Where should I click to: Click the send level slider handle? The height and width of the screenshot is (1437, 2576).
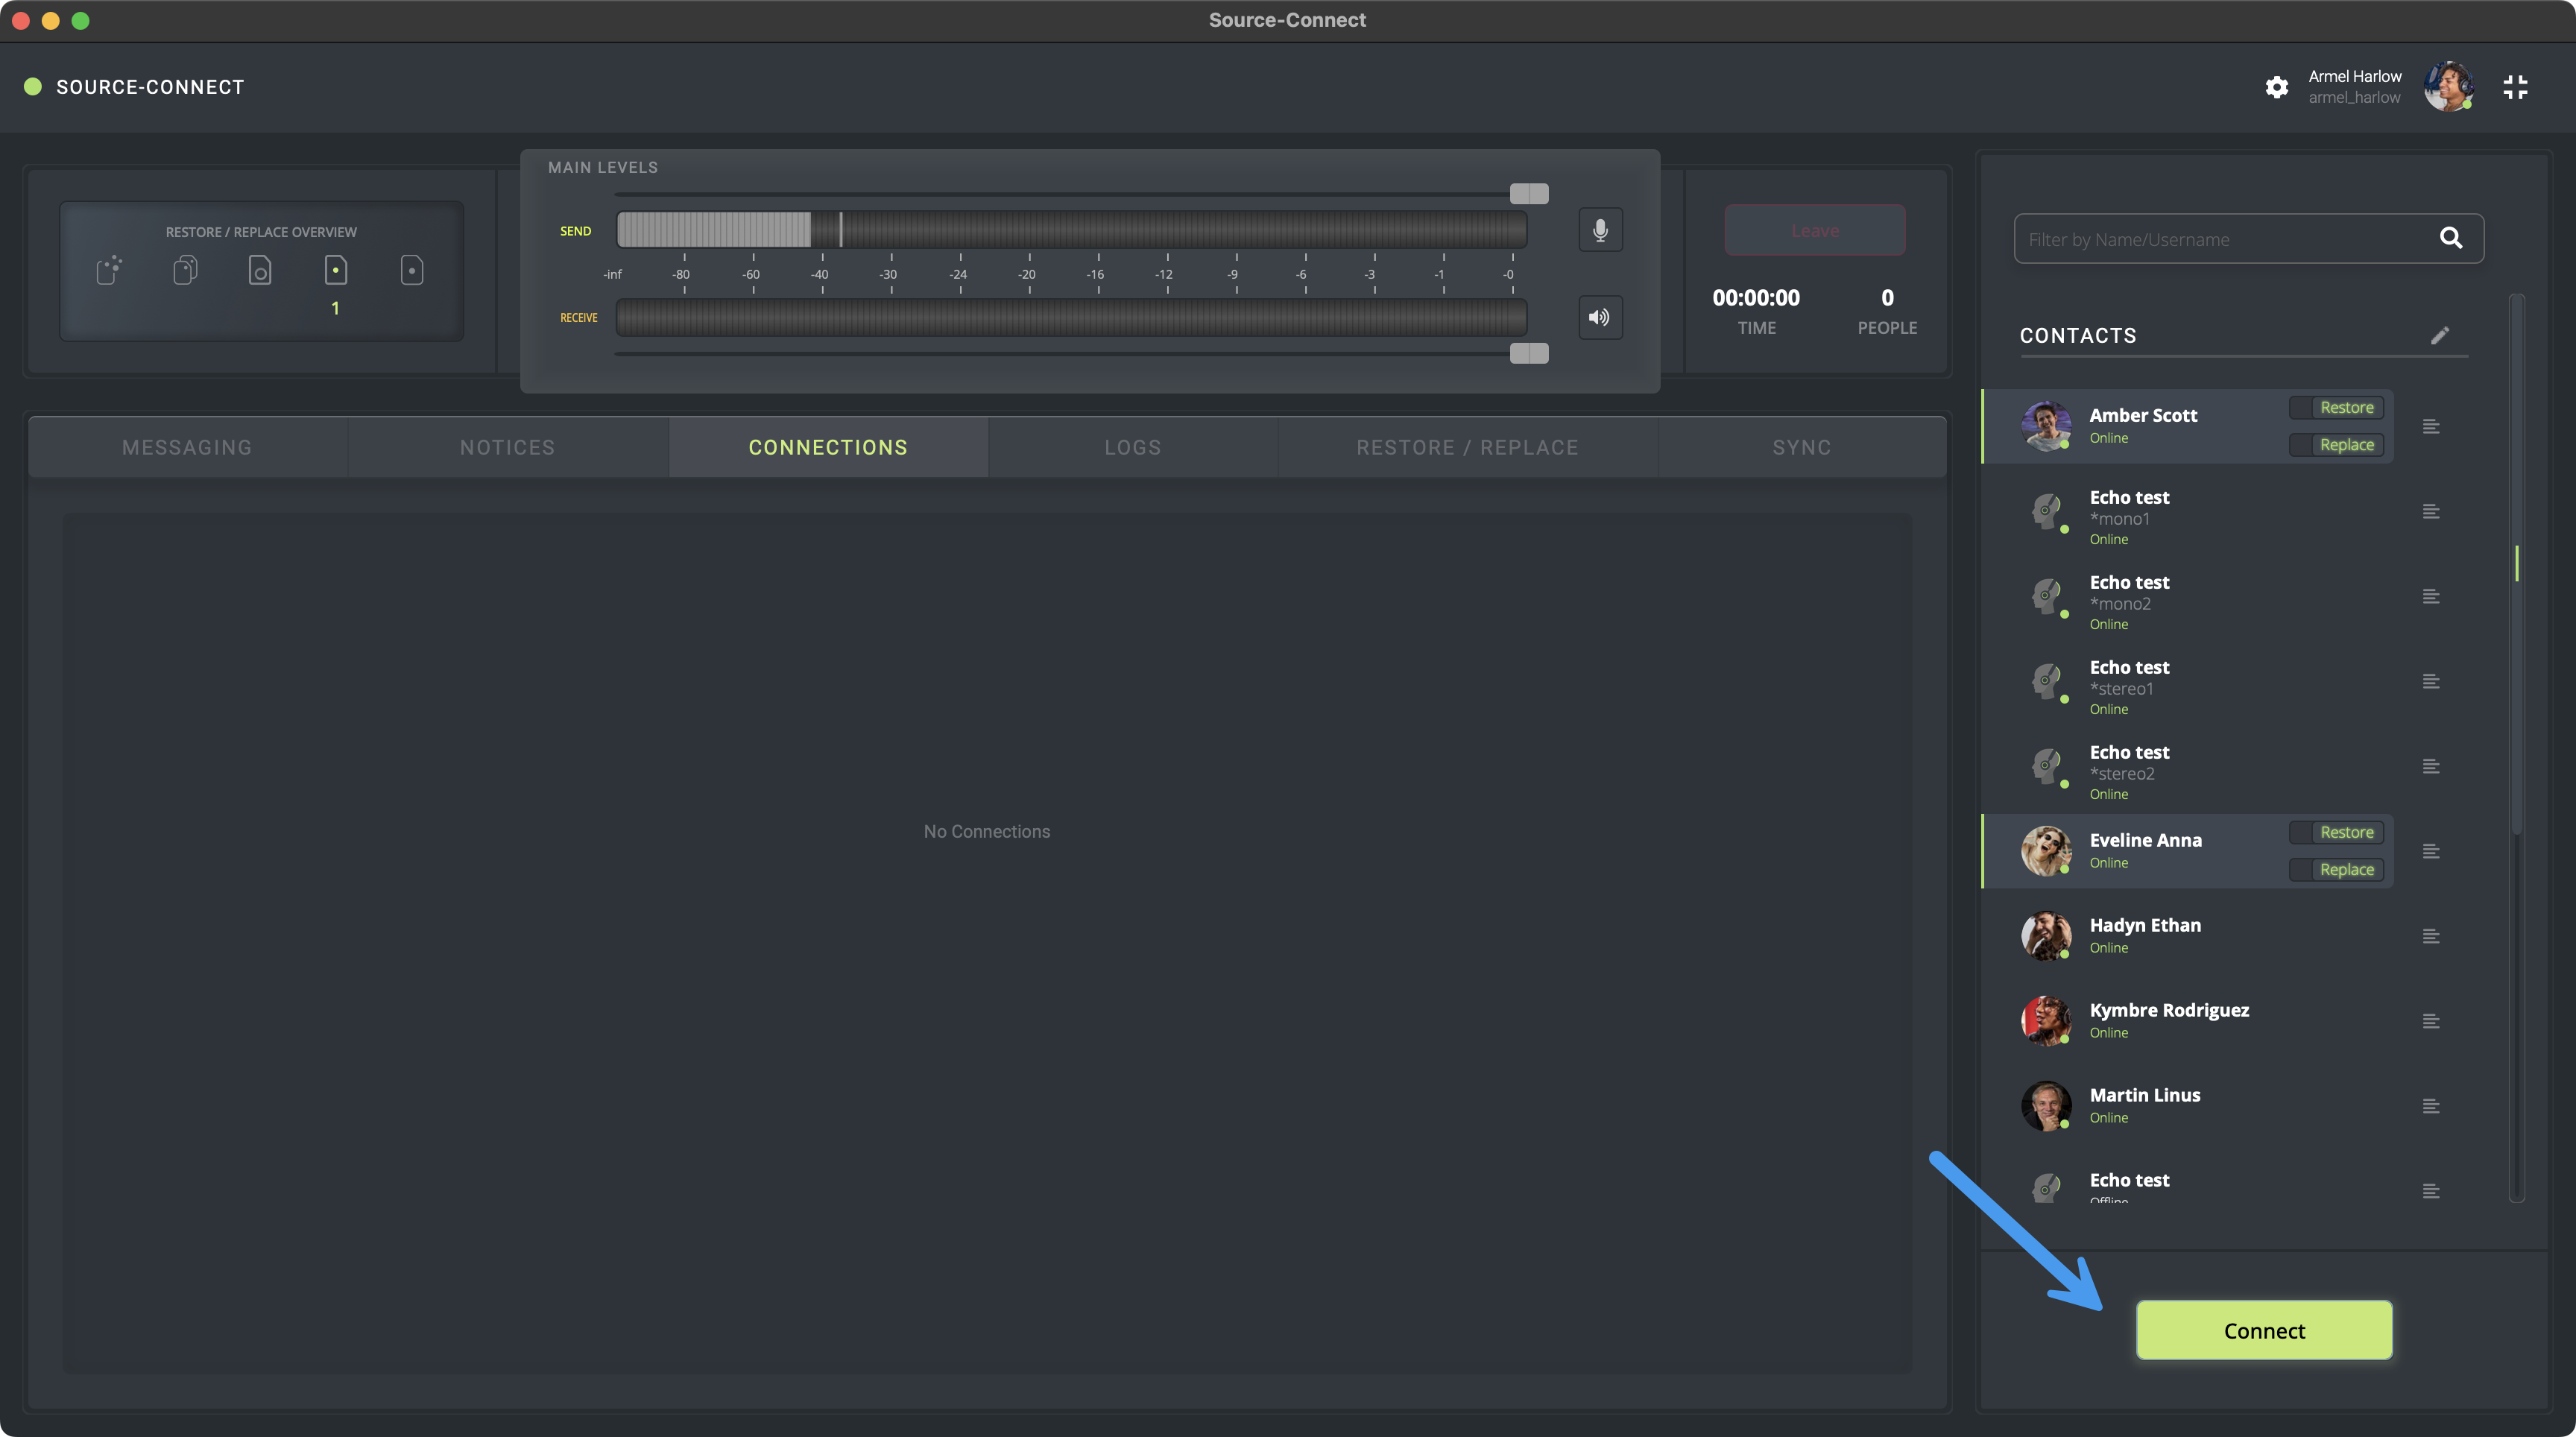point(1528,193)
